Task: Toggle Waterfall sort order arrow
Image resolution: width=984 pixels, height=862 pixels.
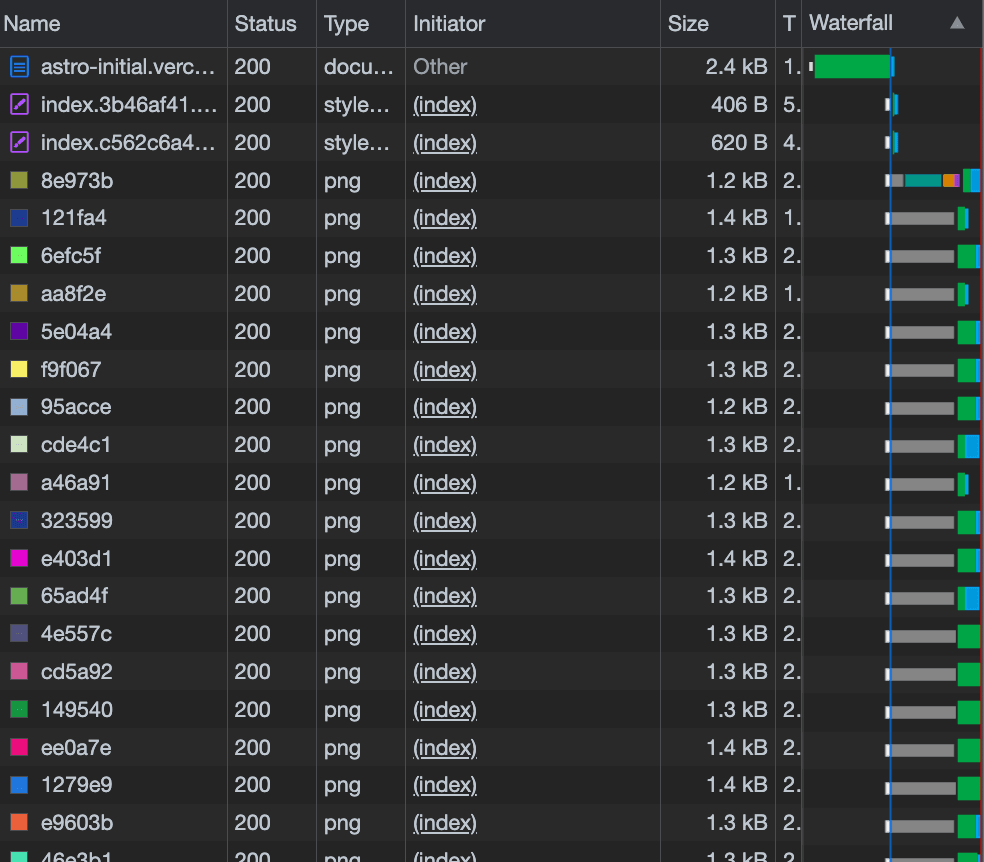Action: pyautogui.click(x=957, y=23)
